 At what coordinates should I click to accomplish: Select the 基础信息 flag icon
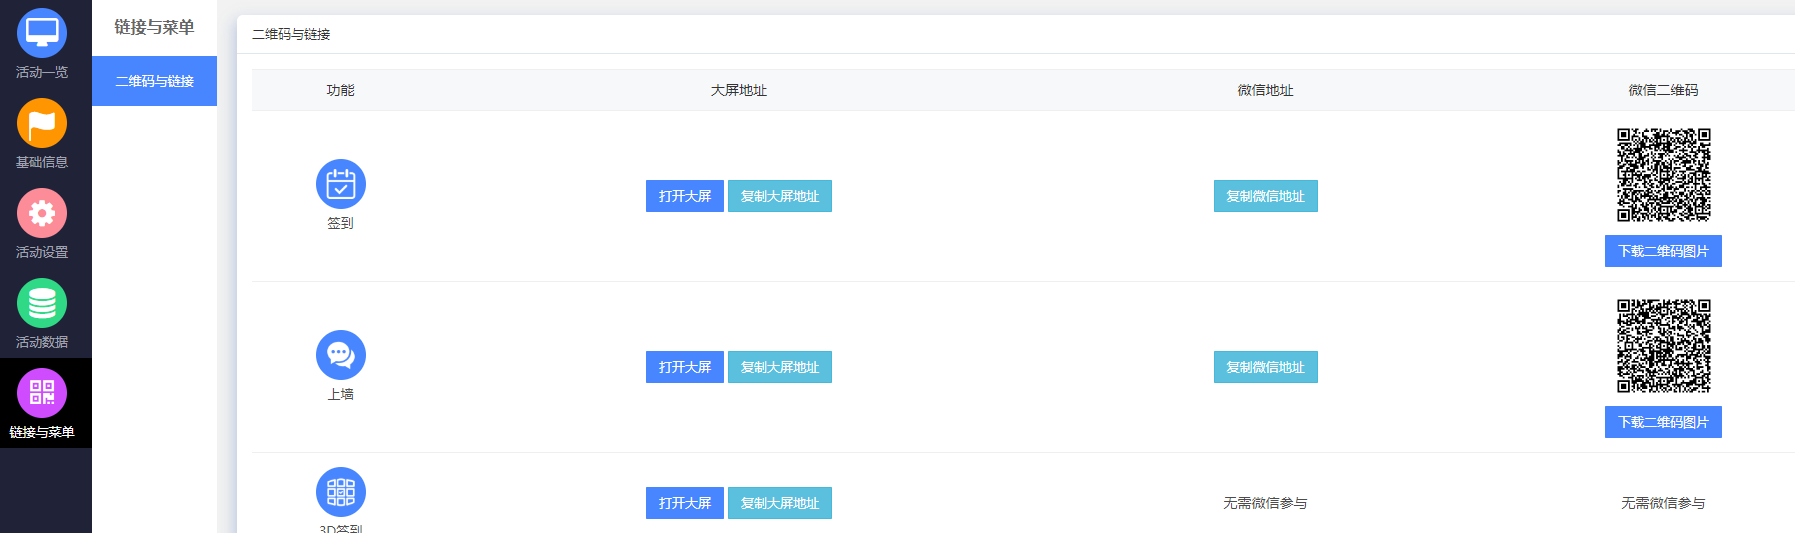(42, 123)
